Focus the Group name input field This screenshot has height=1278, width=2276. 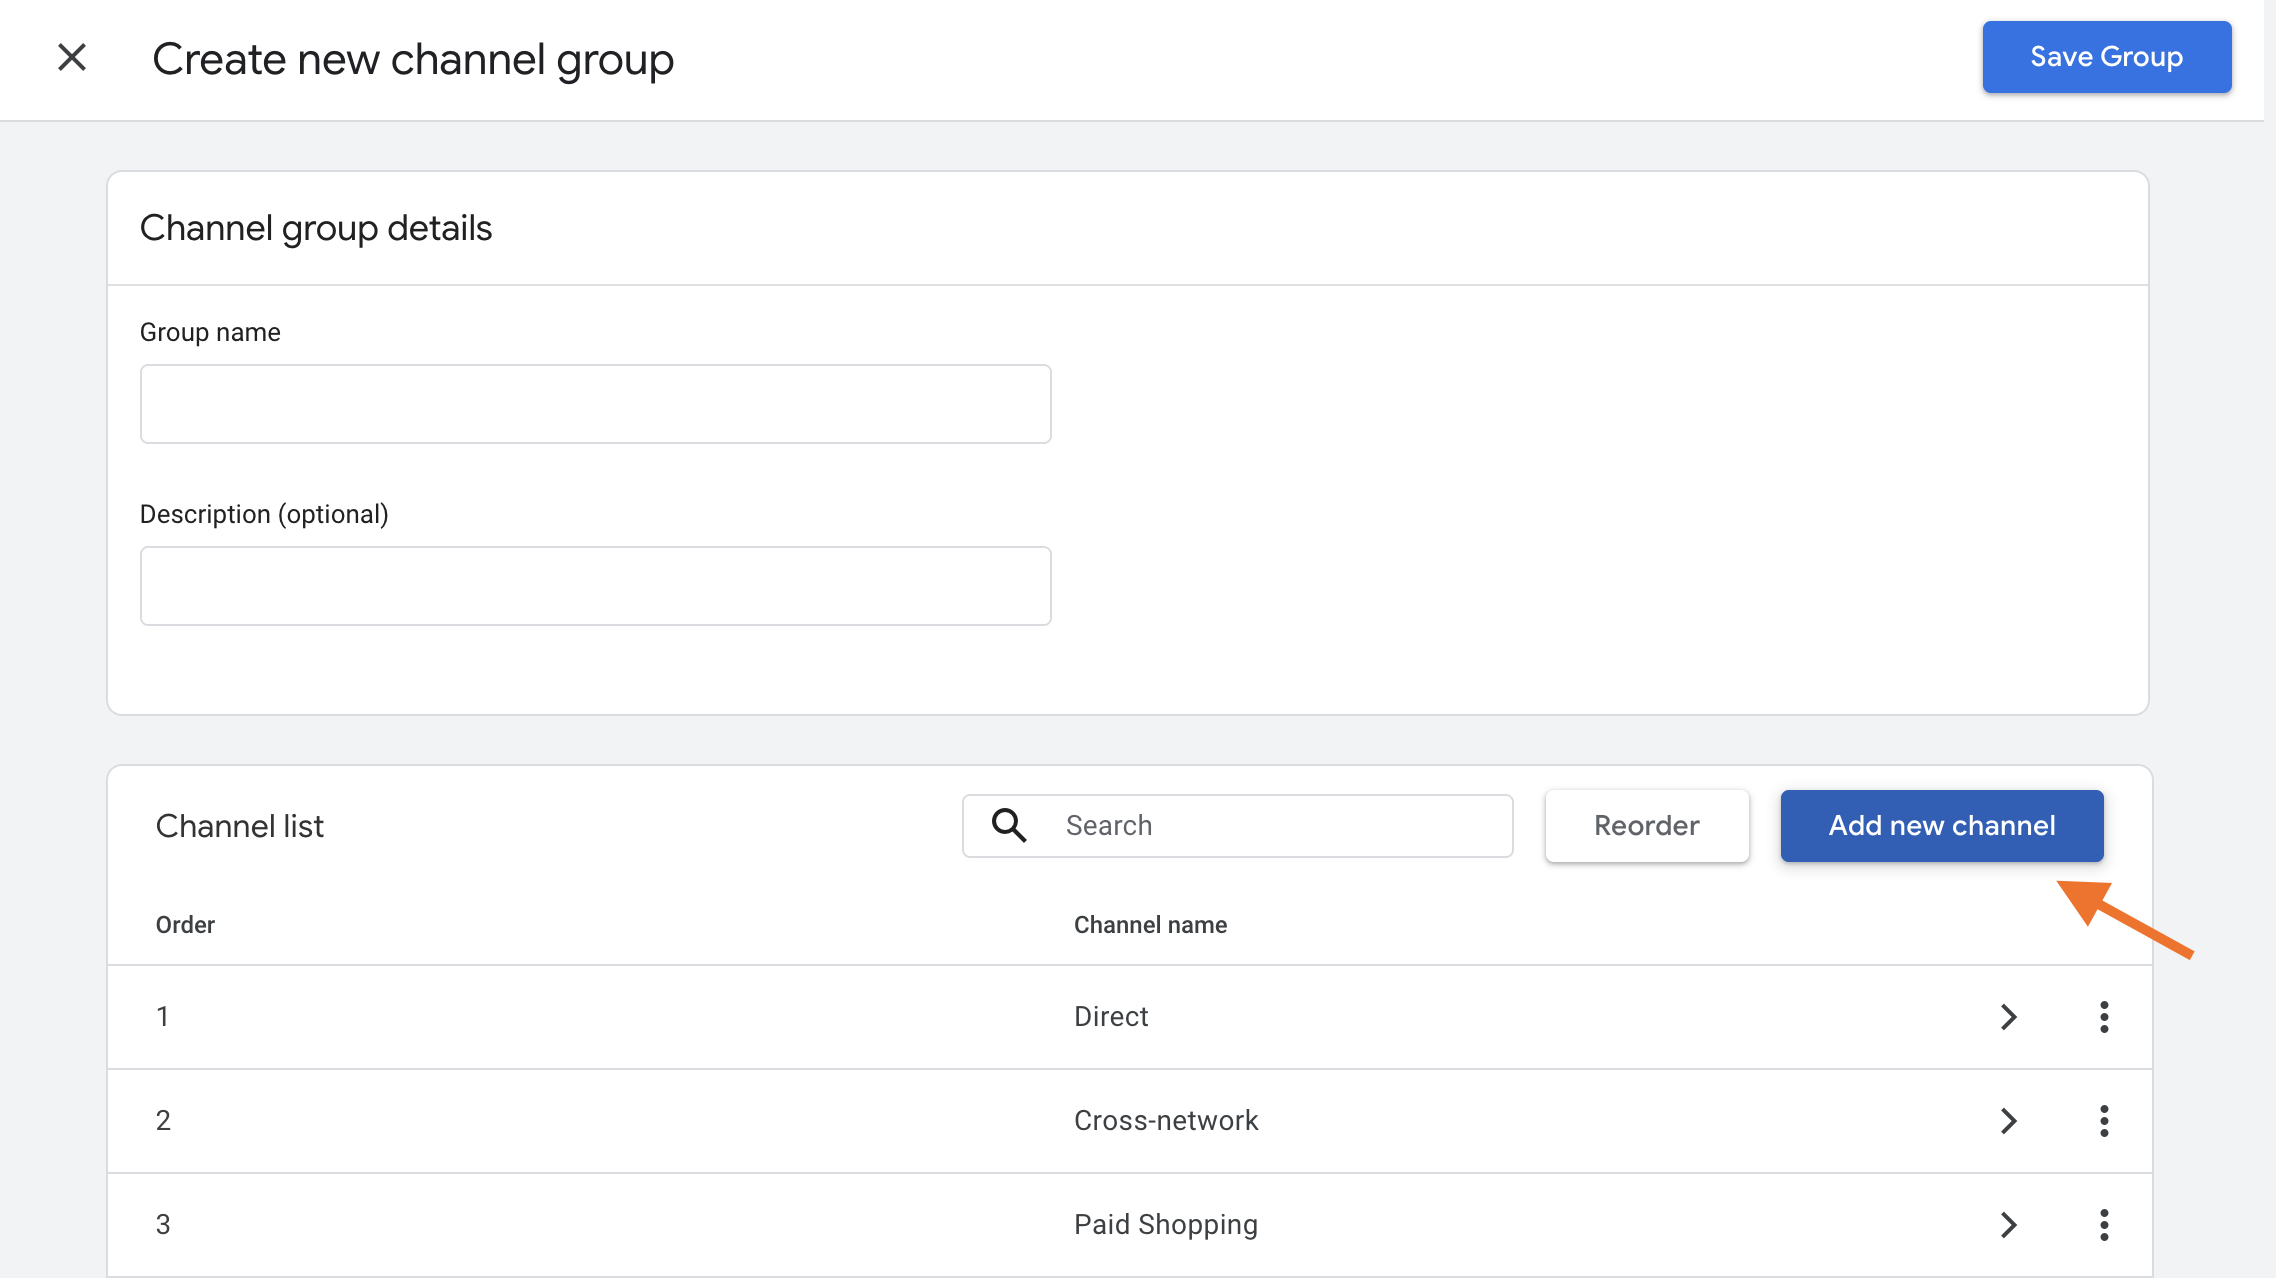596,404
